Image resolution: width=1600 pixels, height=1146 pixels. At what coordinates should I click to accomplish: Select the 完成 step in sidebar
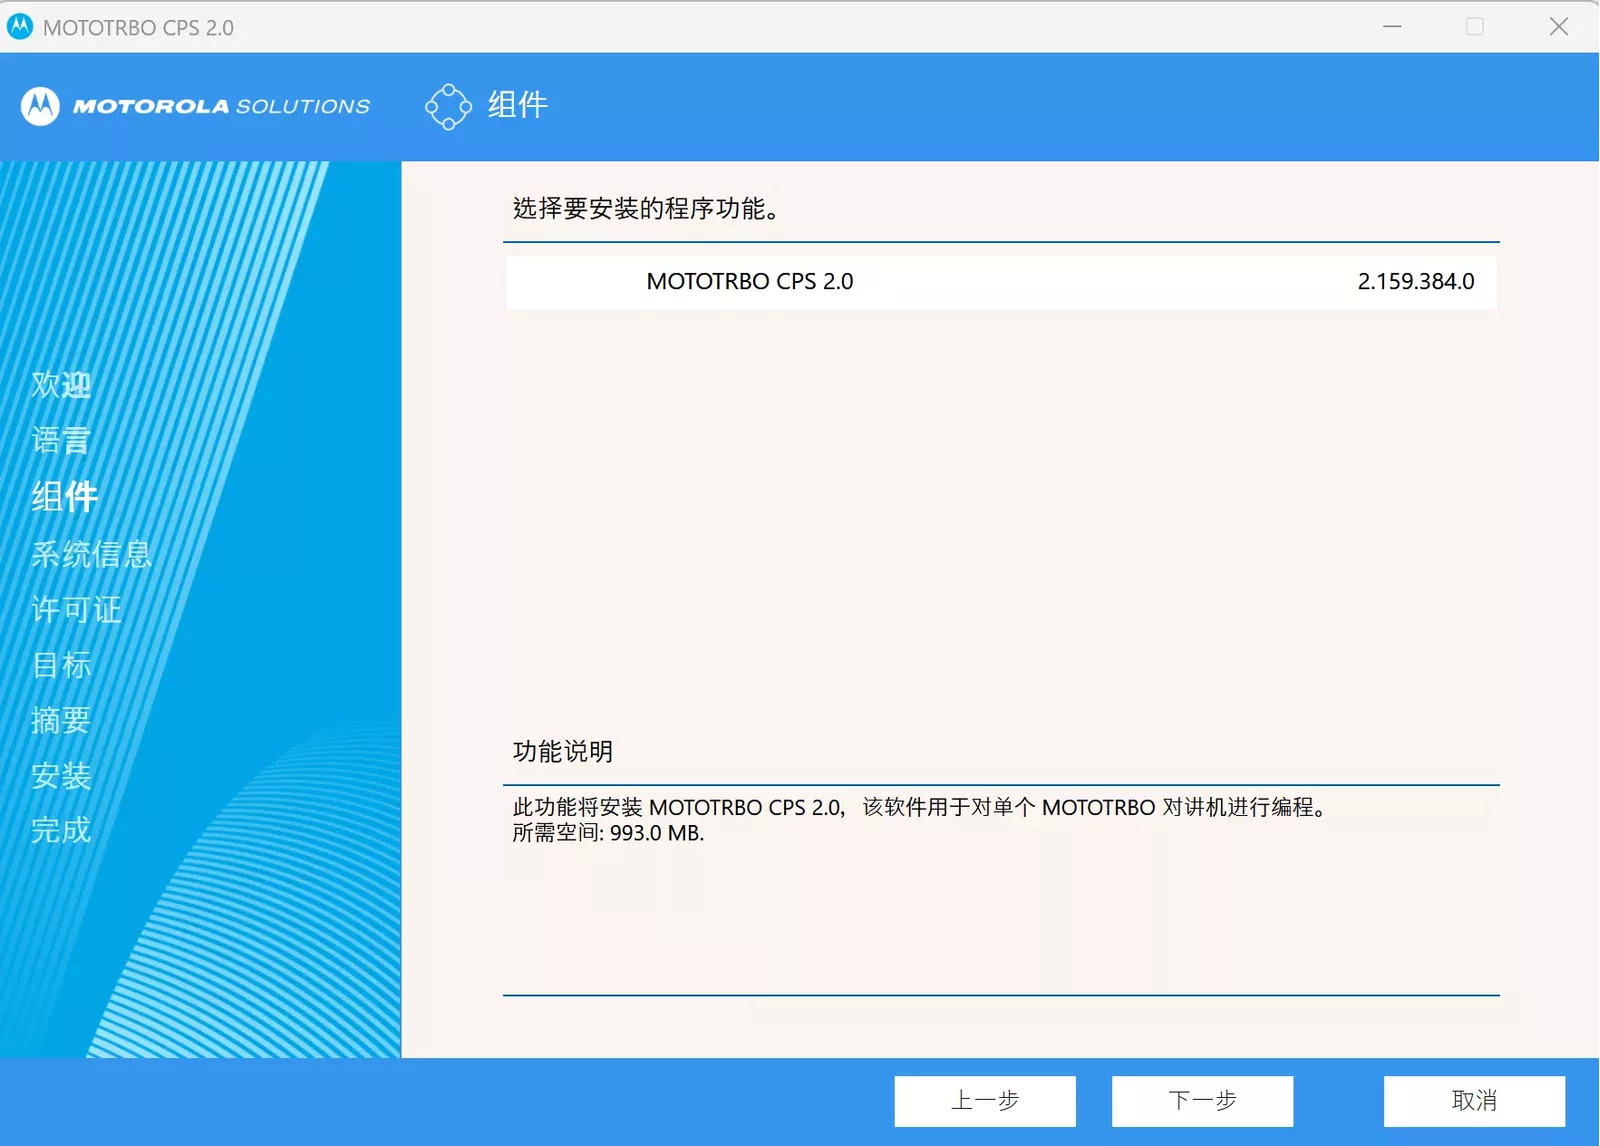[x=61, y=830]
